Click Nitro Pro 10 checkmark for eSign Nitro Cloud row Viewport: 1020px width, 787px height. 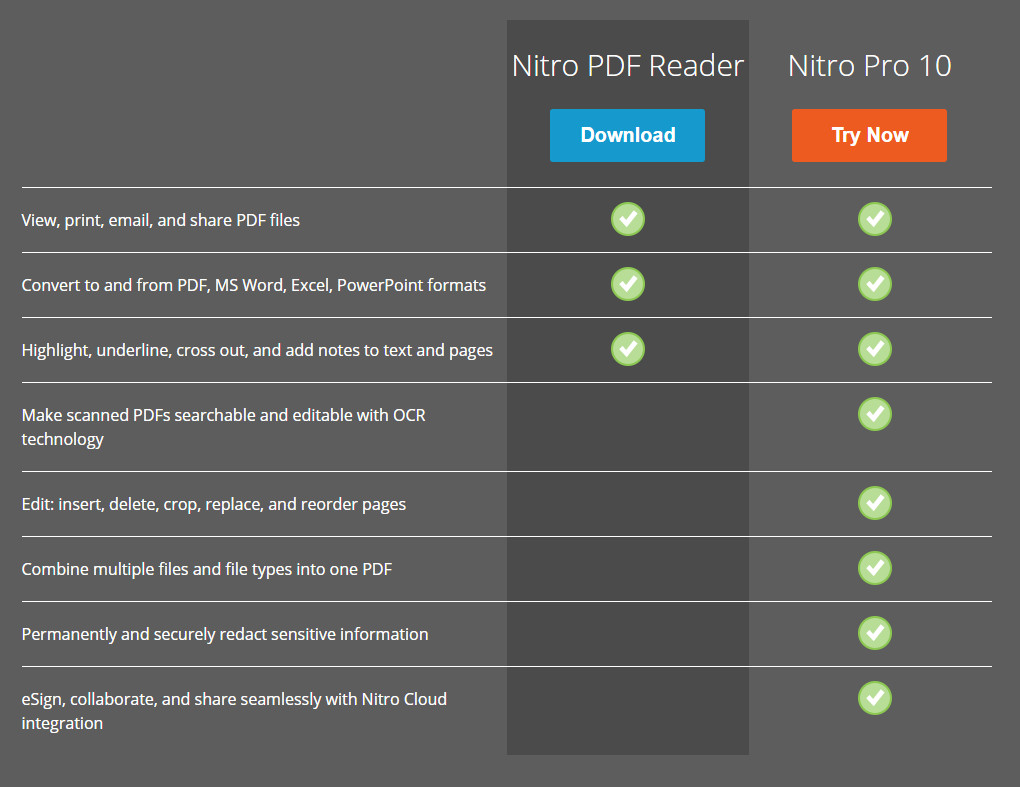(875, 699)
